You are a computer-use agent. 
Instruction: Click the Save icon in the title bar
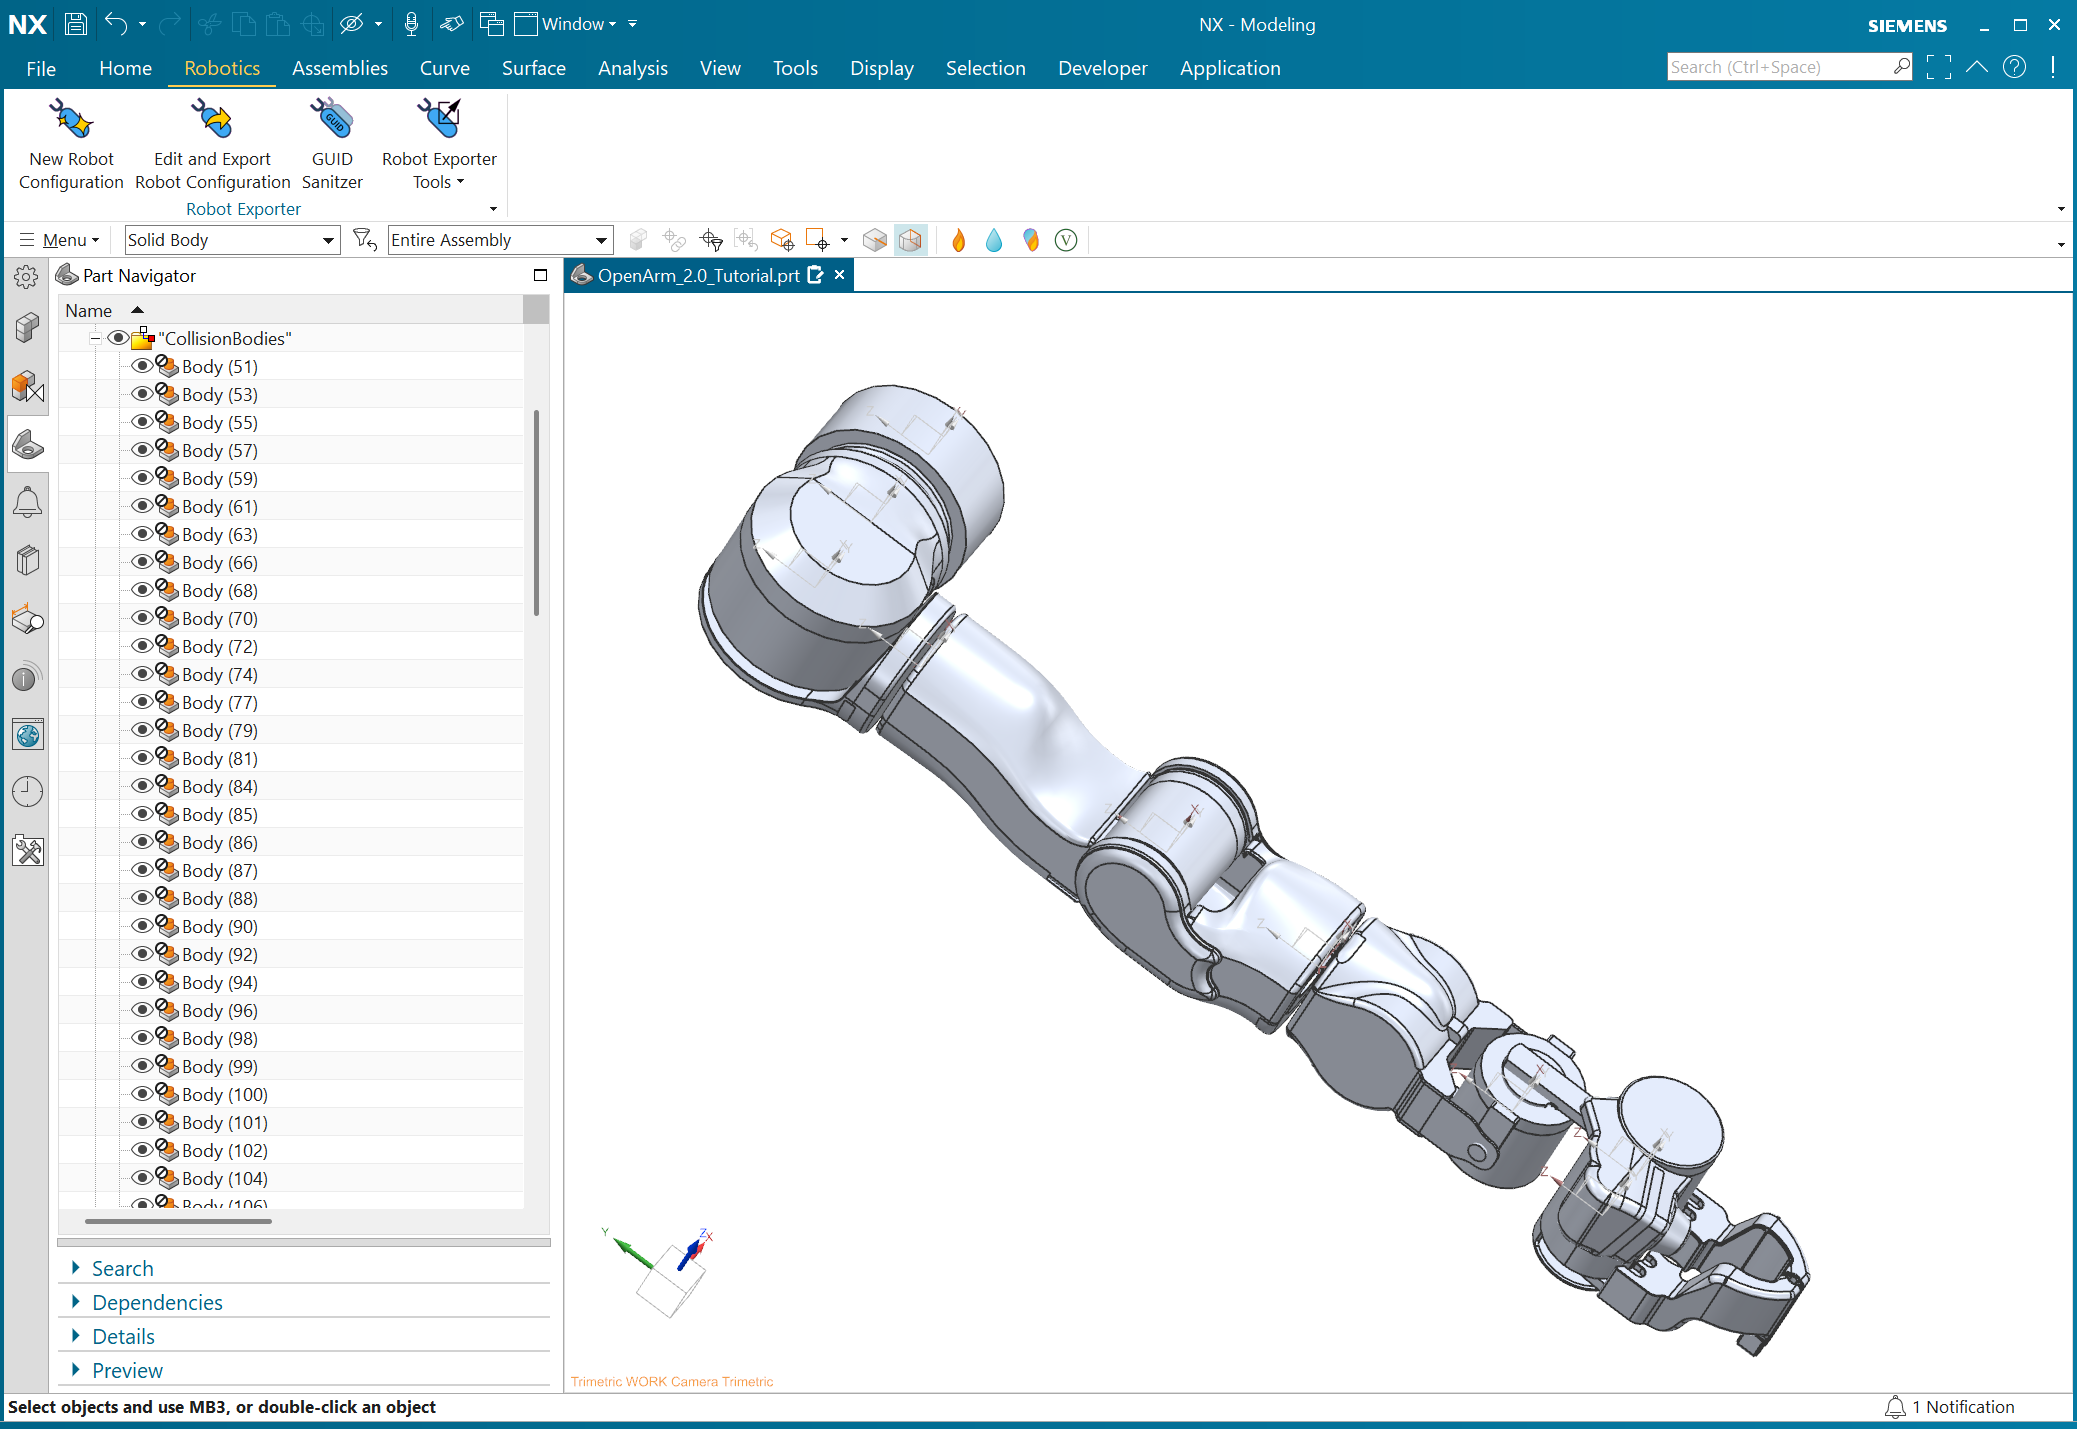[75, 24]
